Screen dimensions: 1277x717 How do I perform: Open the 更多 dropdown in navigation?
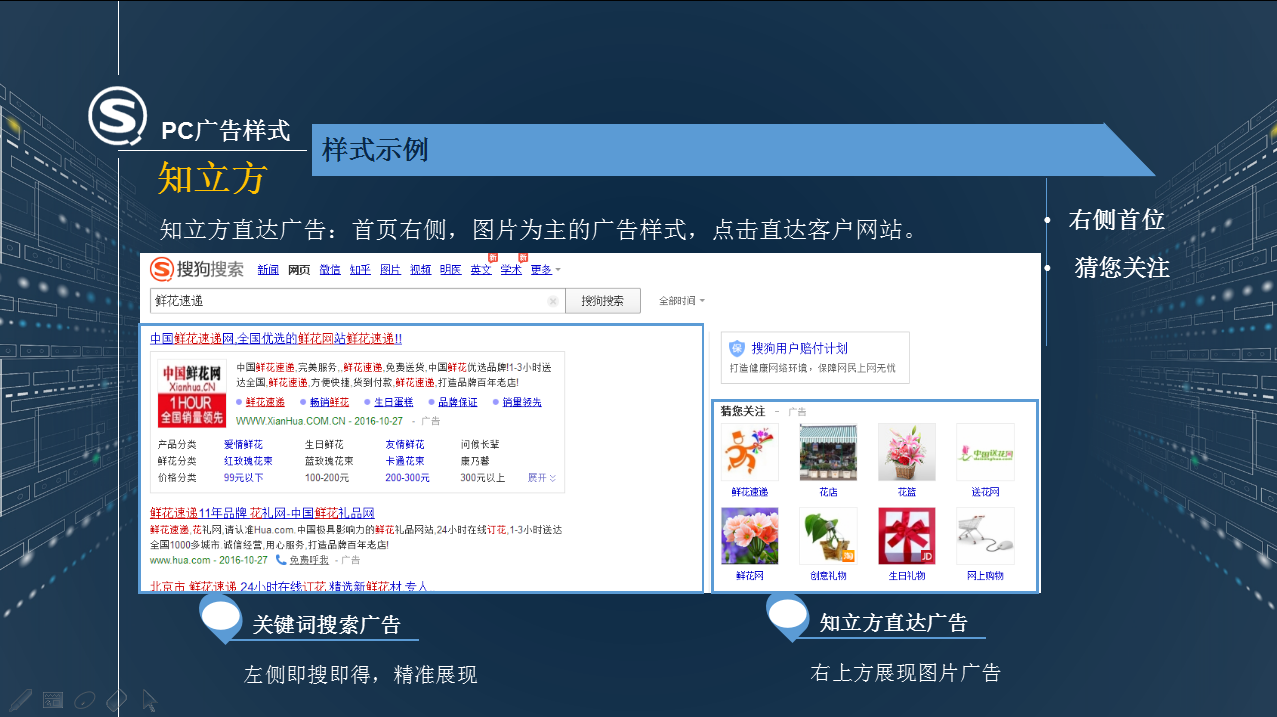(545, 270)
